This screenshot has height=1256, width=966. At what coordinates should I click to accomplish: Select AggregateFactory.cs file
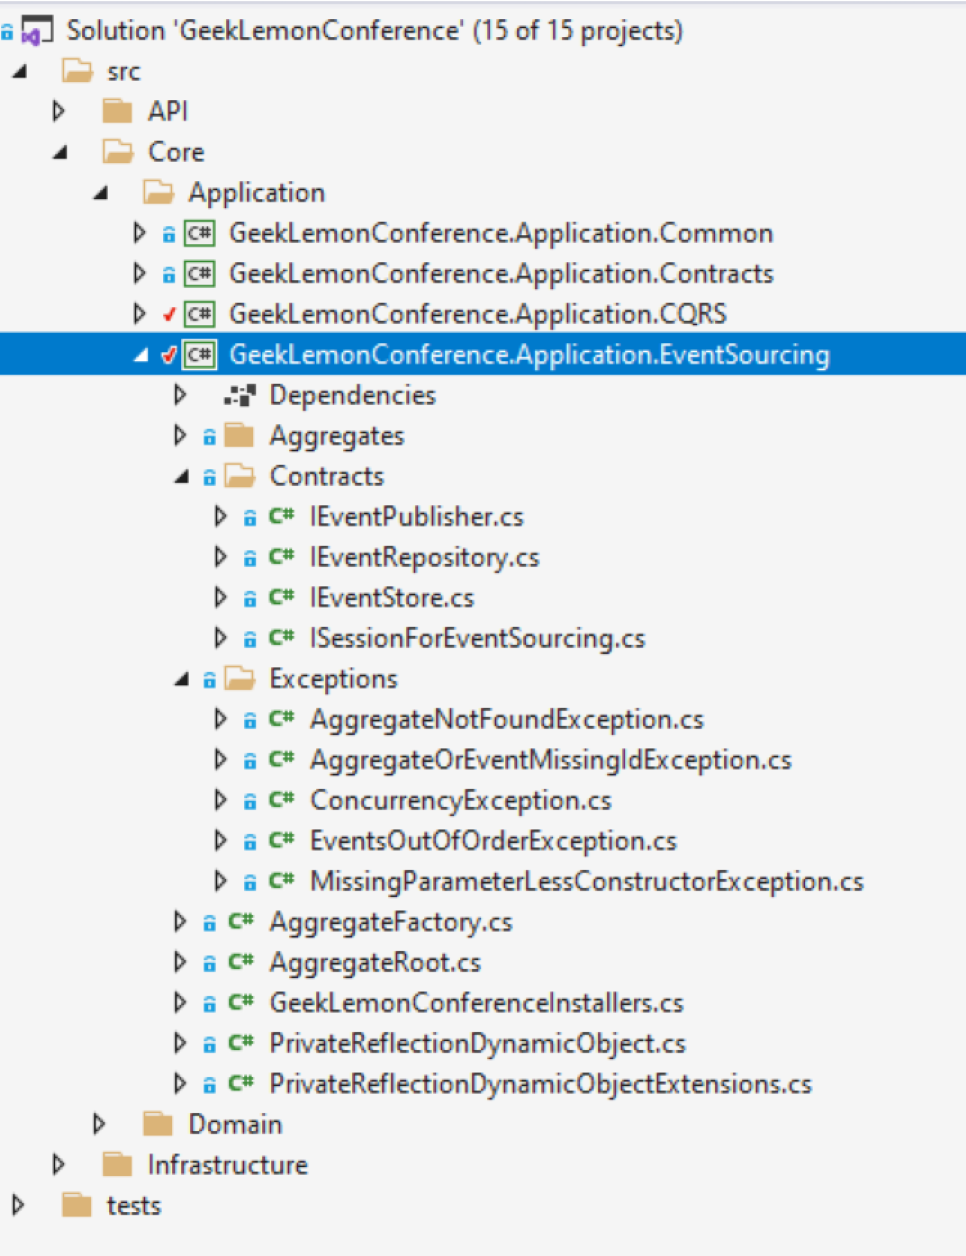click(x=391, y=922)
